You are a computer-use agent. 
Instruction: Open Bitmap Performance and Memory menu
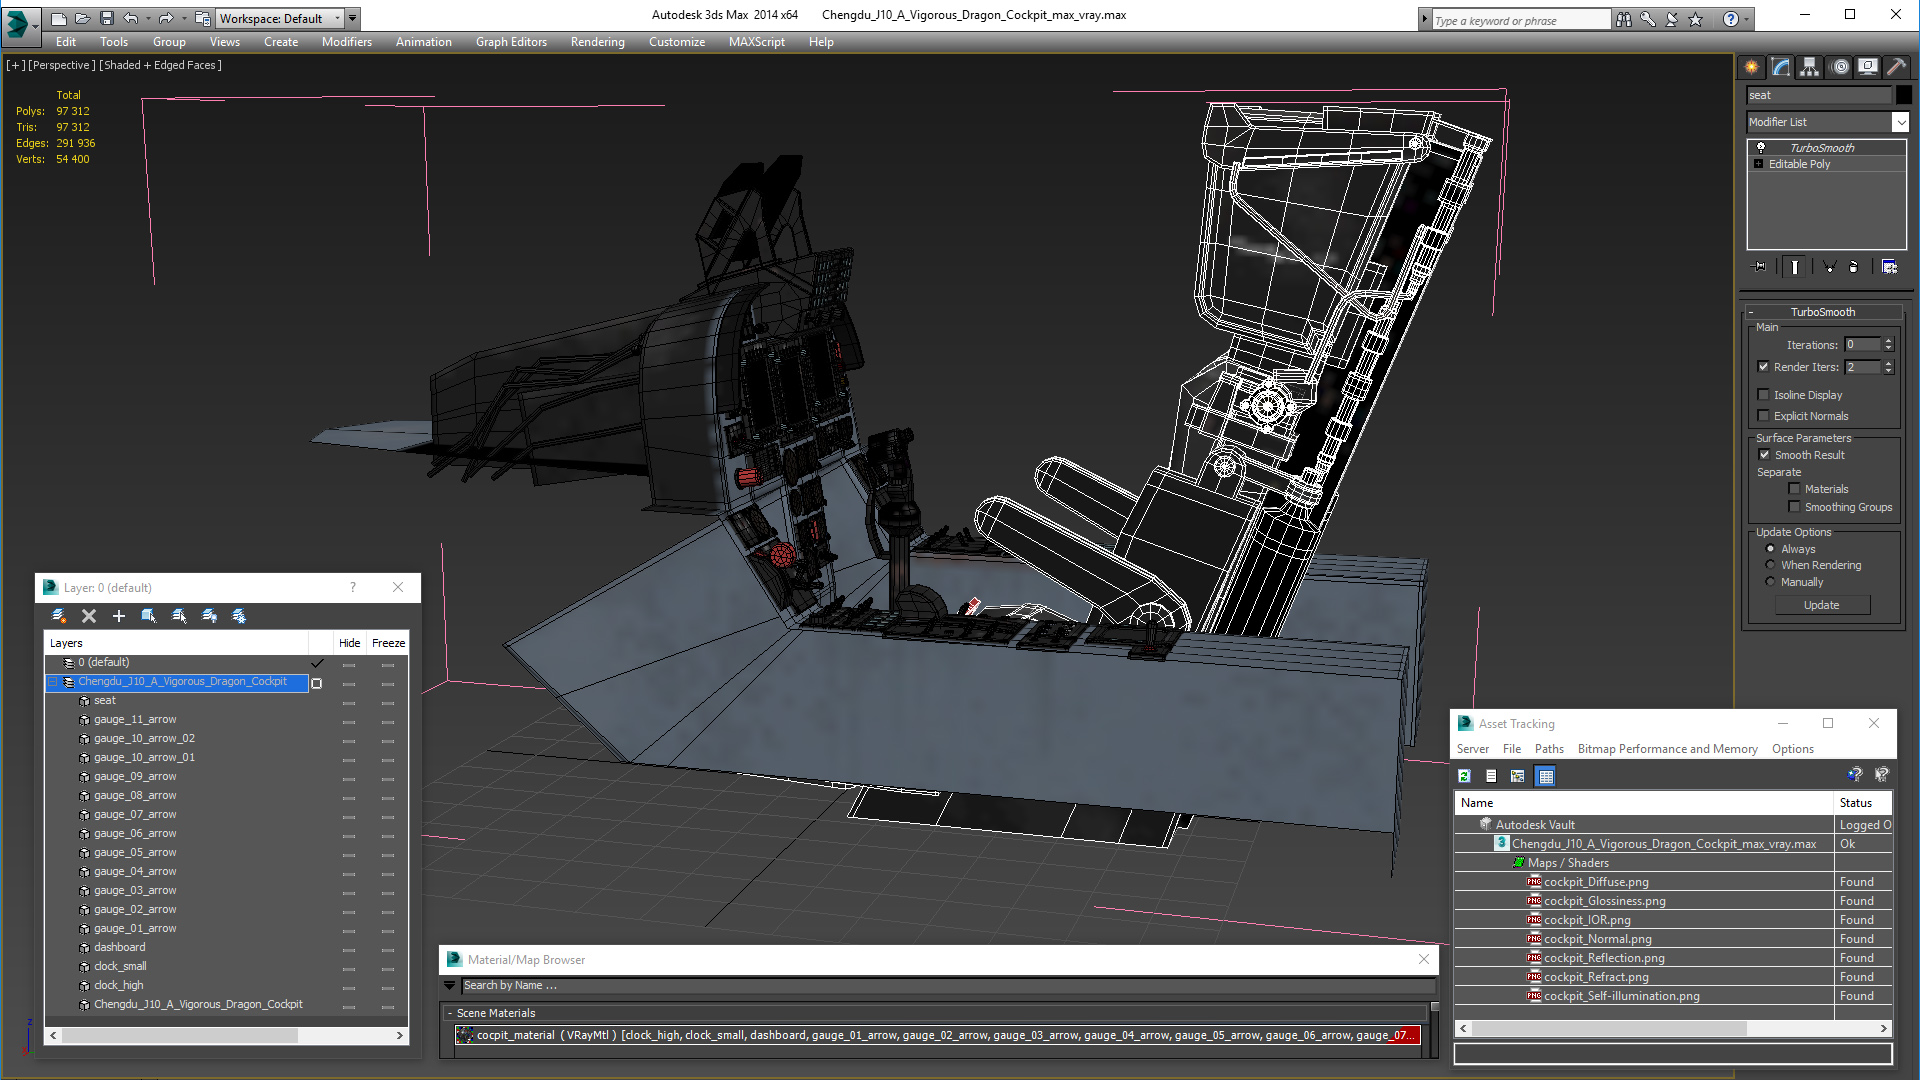pyautogui.click(x=1667, y=749)
